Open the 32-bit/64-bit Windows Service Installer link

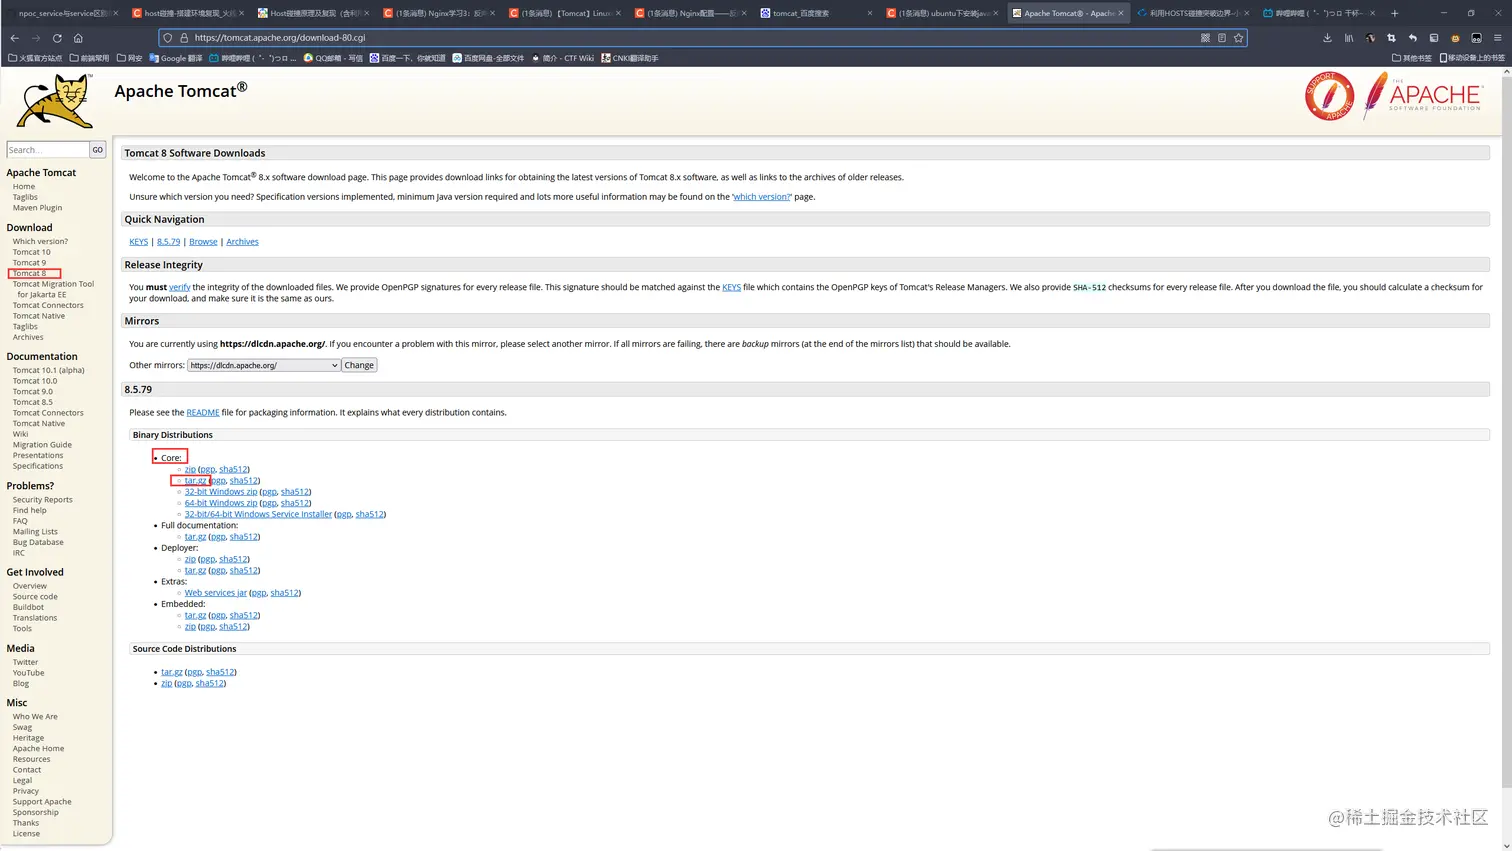point(258,514)
